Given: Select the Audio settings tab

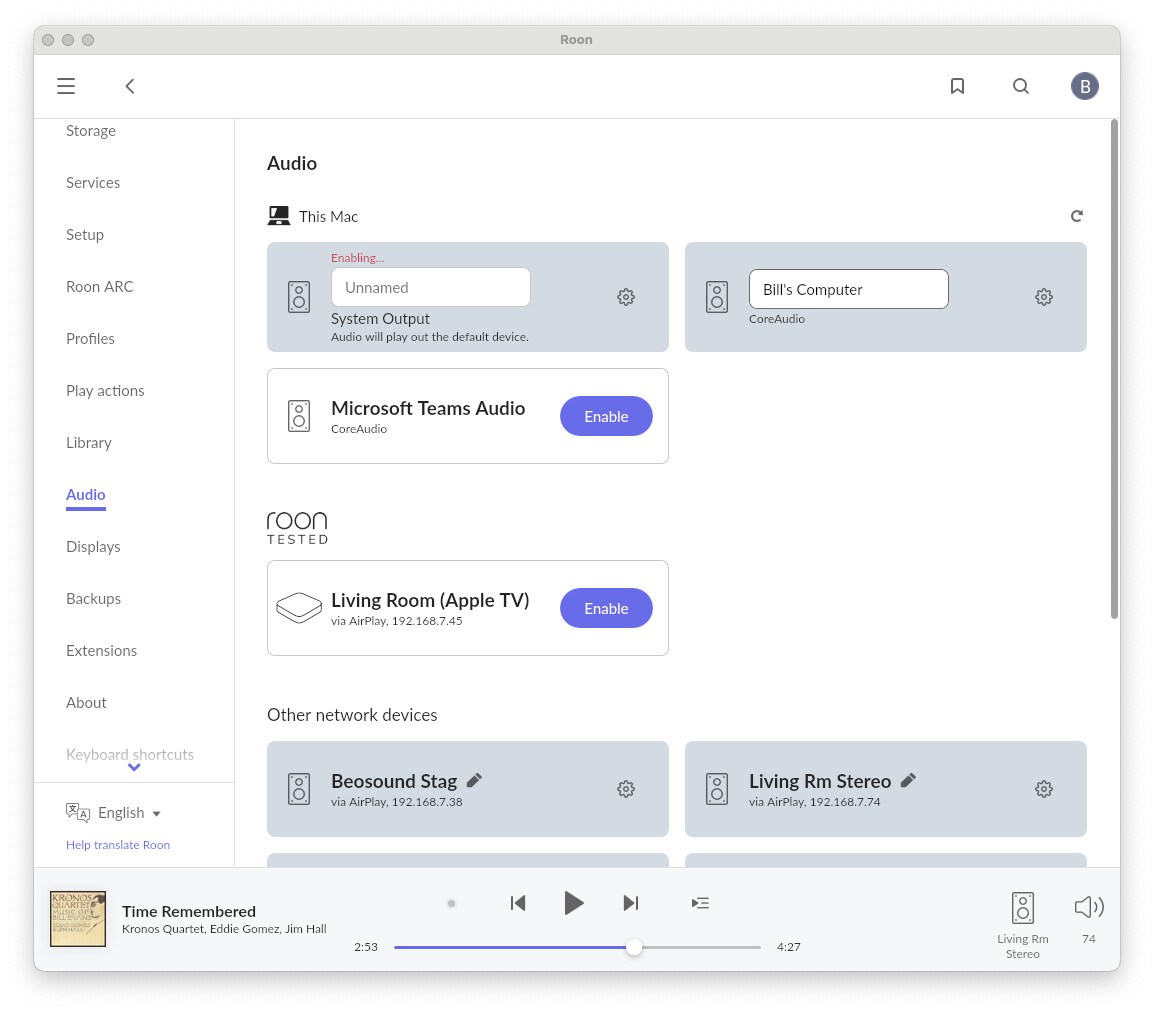Looking at the screenshot, I should pos(85,495).
